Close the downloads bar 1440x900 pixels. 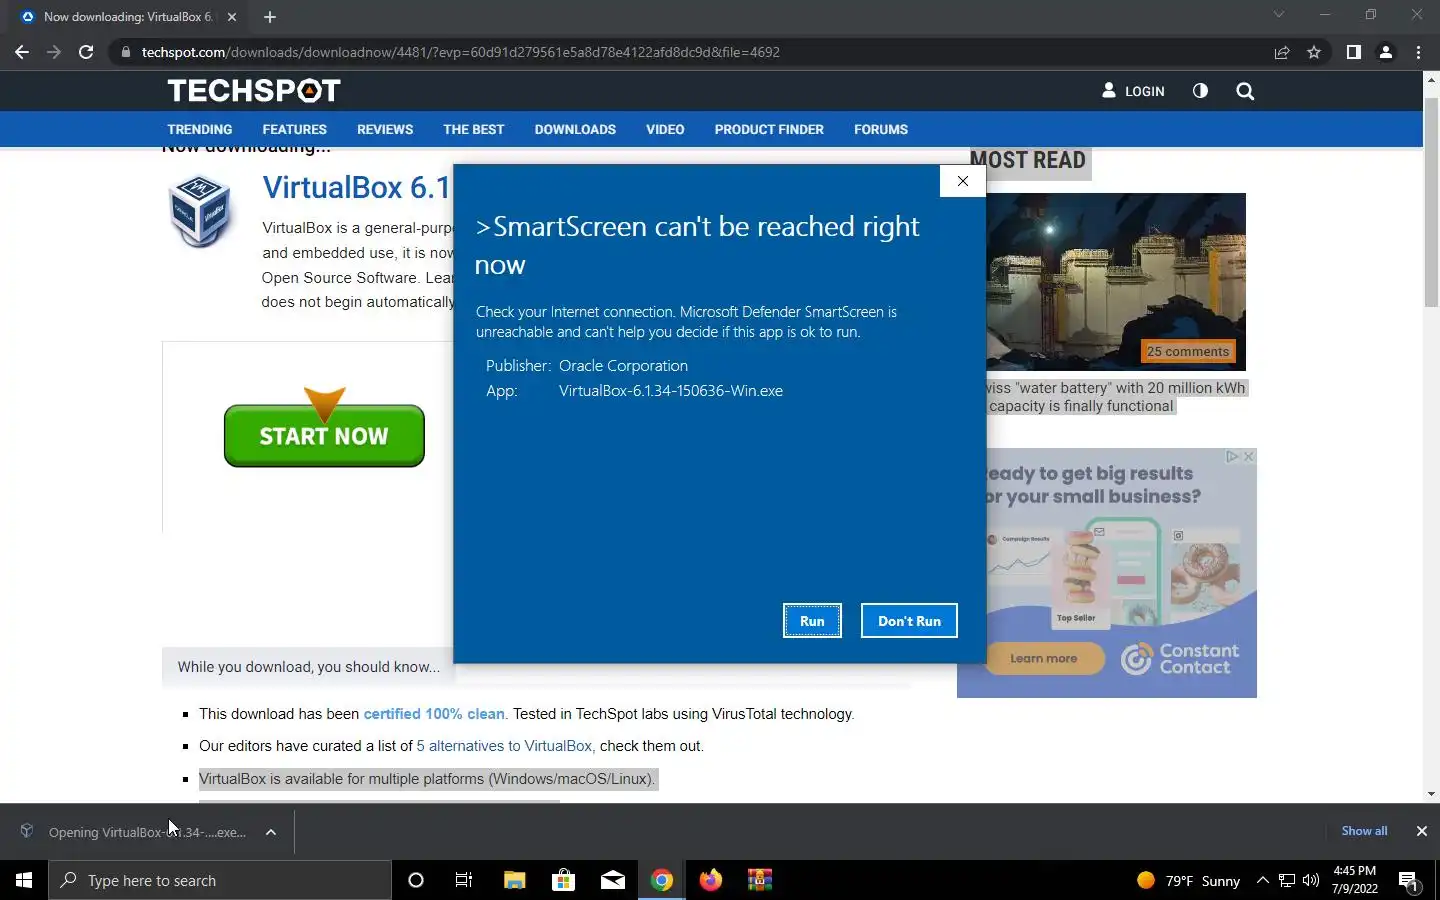pos(1421,831)
